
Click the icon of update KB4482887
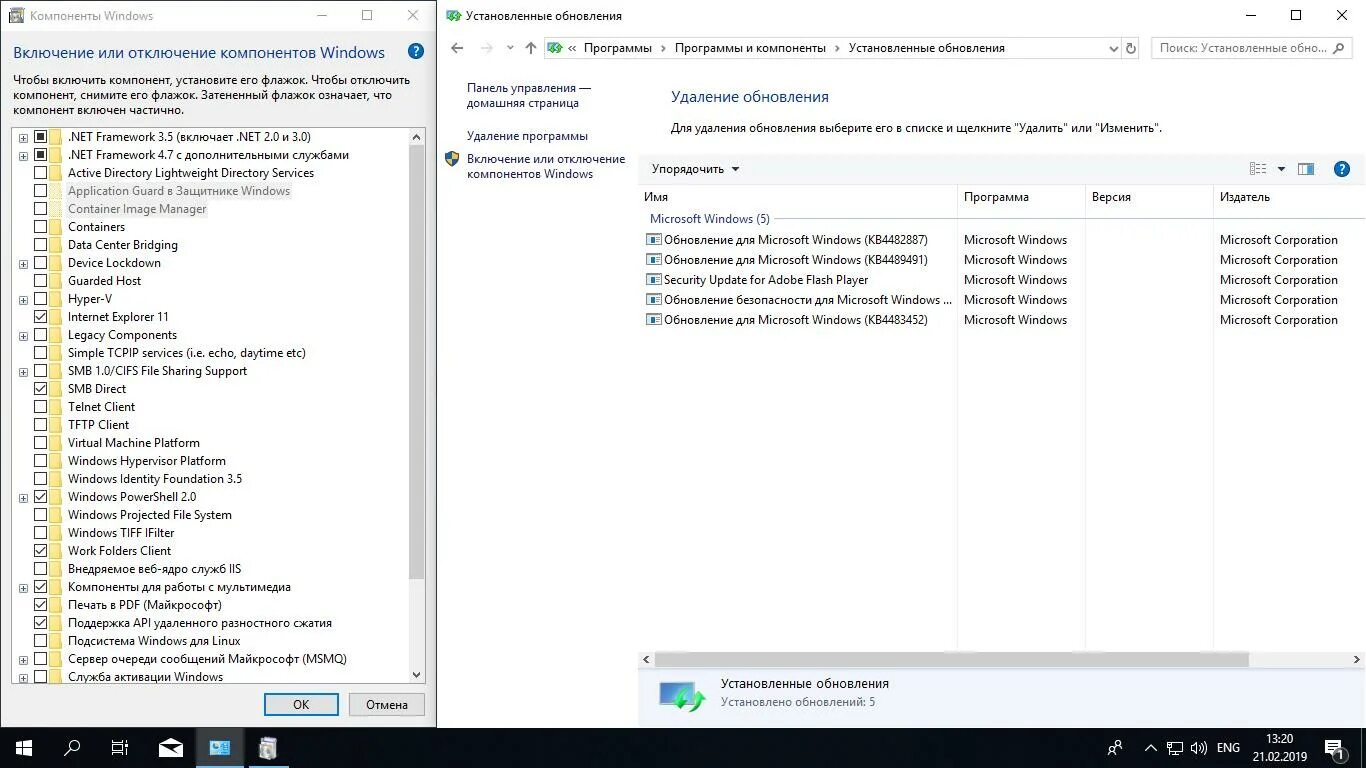[654, 240]
